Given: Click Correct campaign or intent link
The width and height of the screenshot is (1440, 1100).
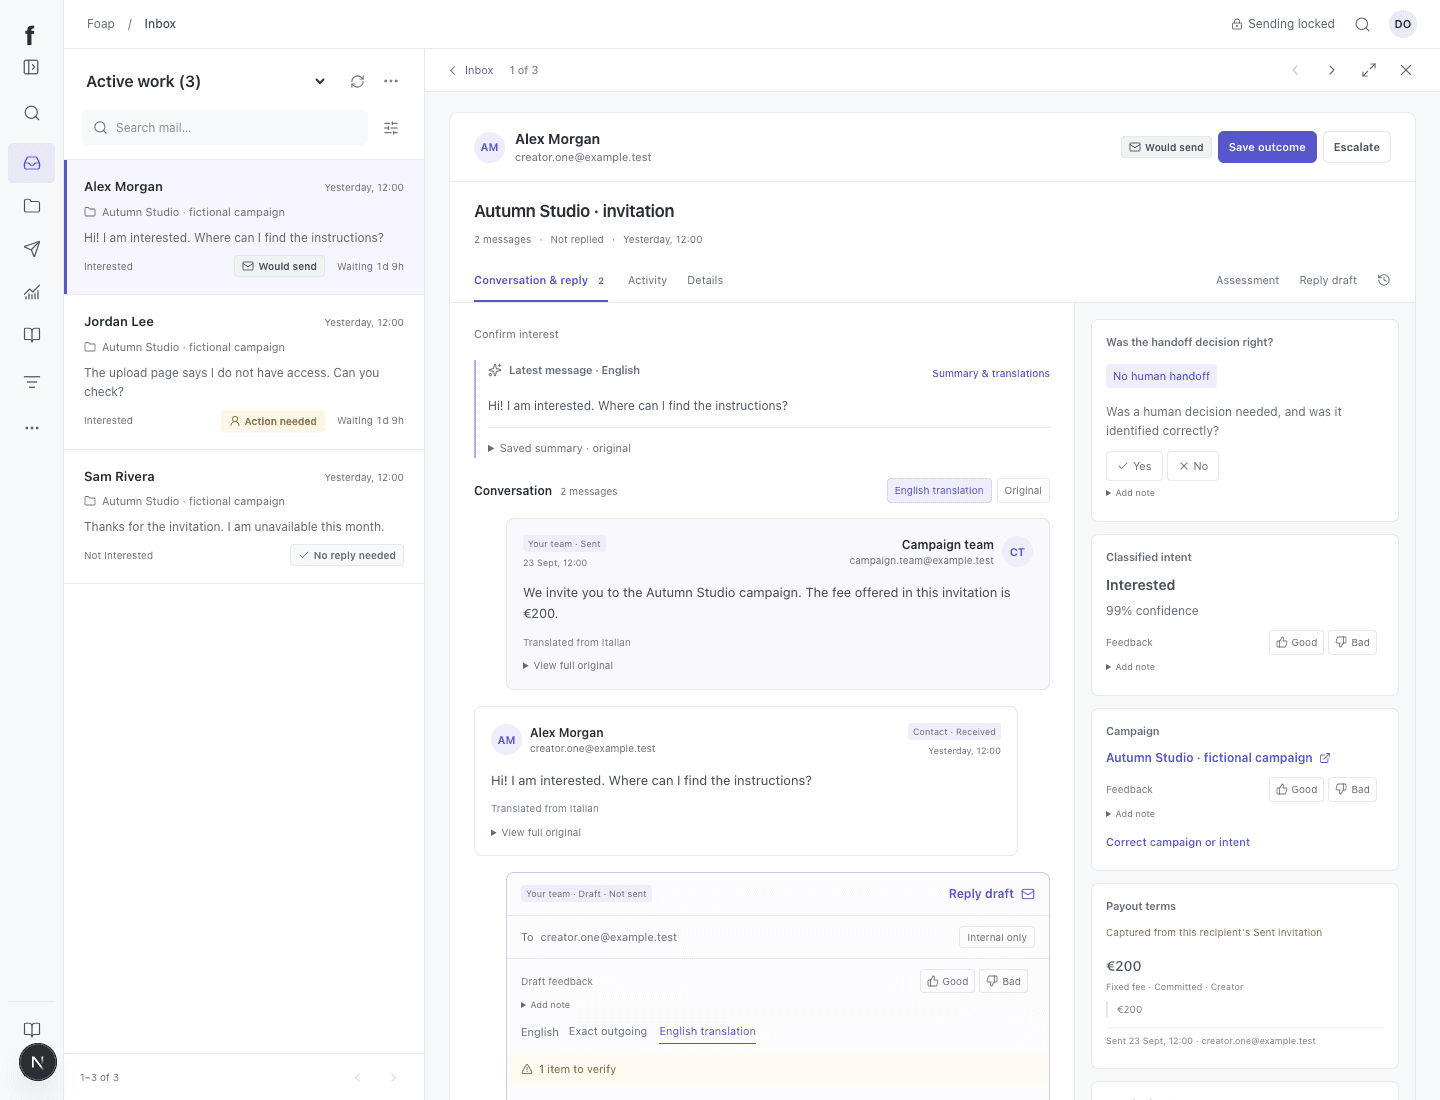Looking at the screenshot, I should click(x=1178, y=842).
